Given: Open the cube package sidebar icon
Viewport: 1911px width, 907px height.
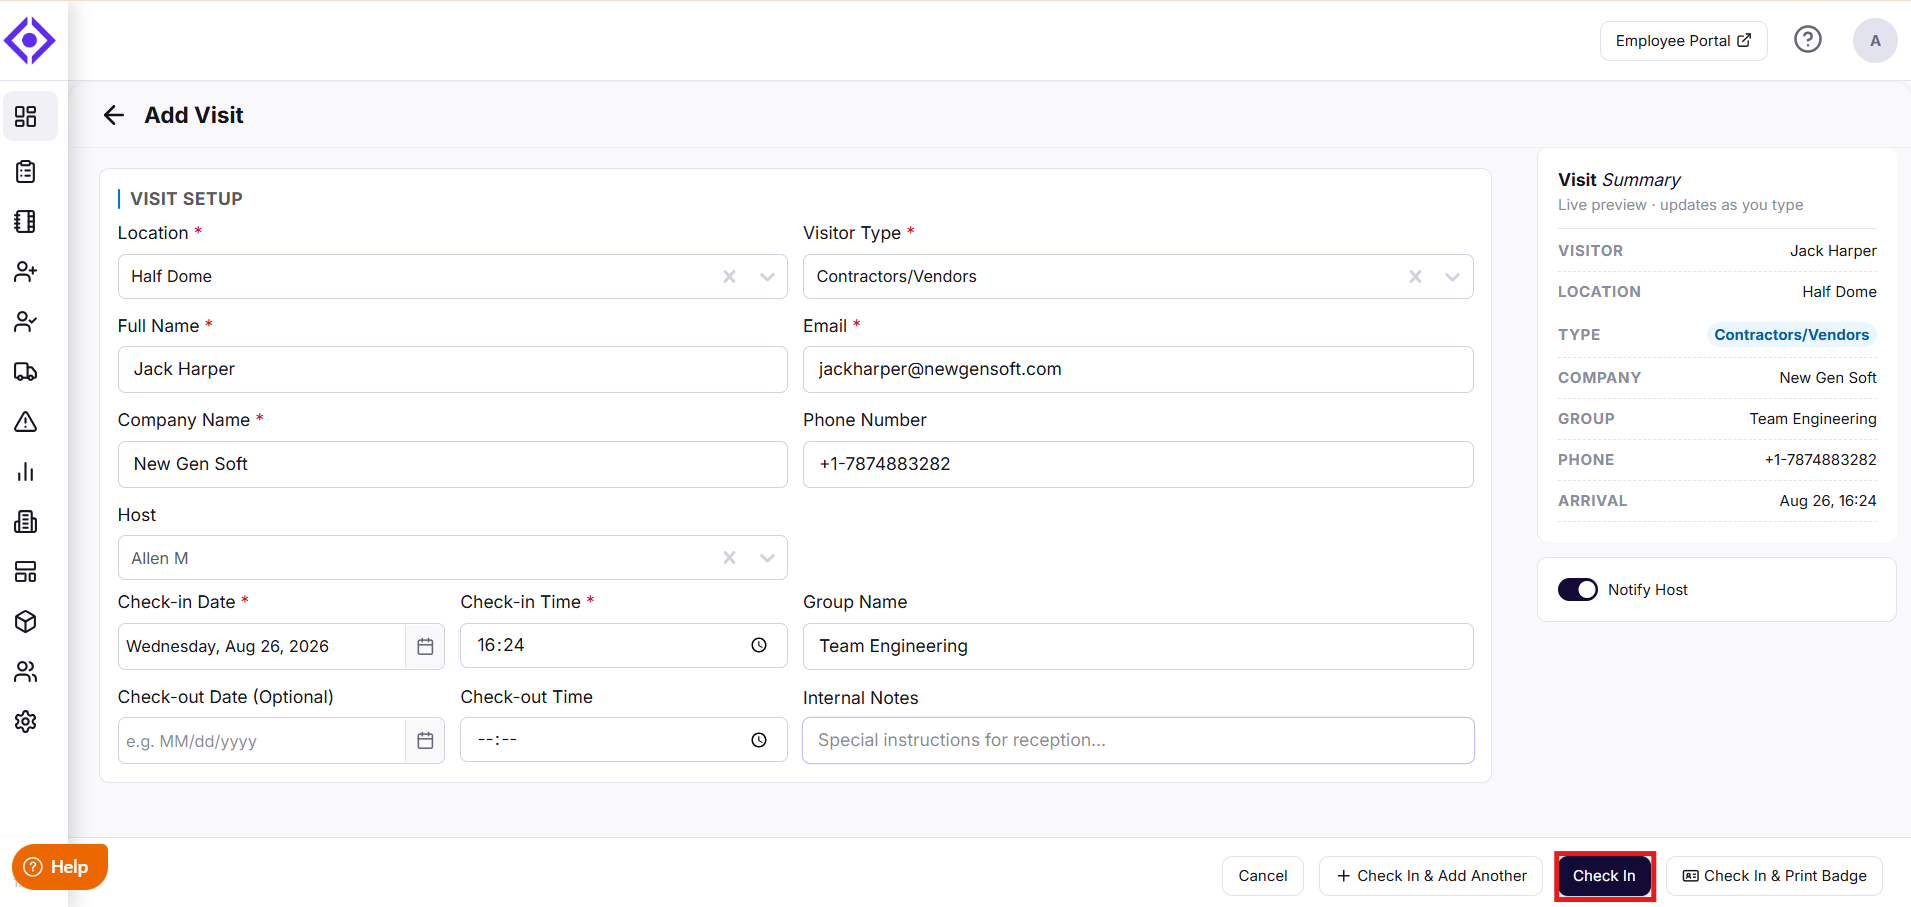Looking at the screenshot, I should pos(26,622).
